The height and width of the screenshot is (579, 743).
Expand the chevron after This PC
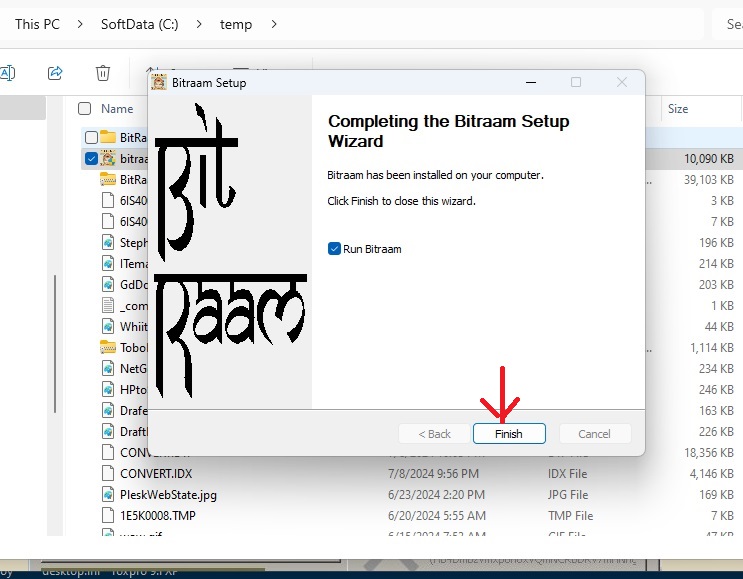coord(80,24)
